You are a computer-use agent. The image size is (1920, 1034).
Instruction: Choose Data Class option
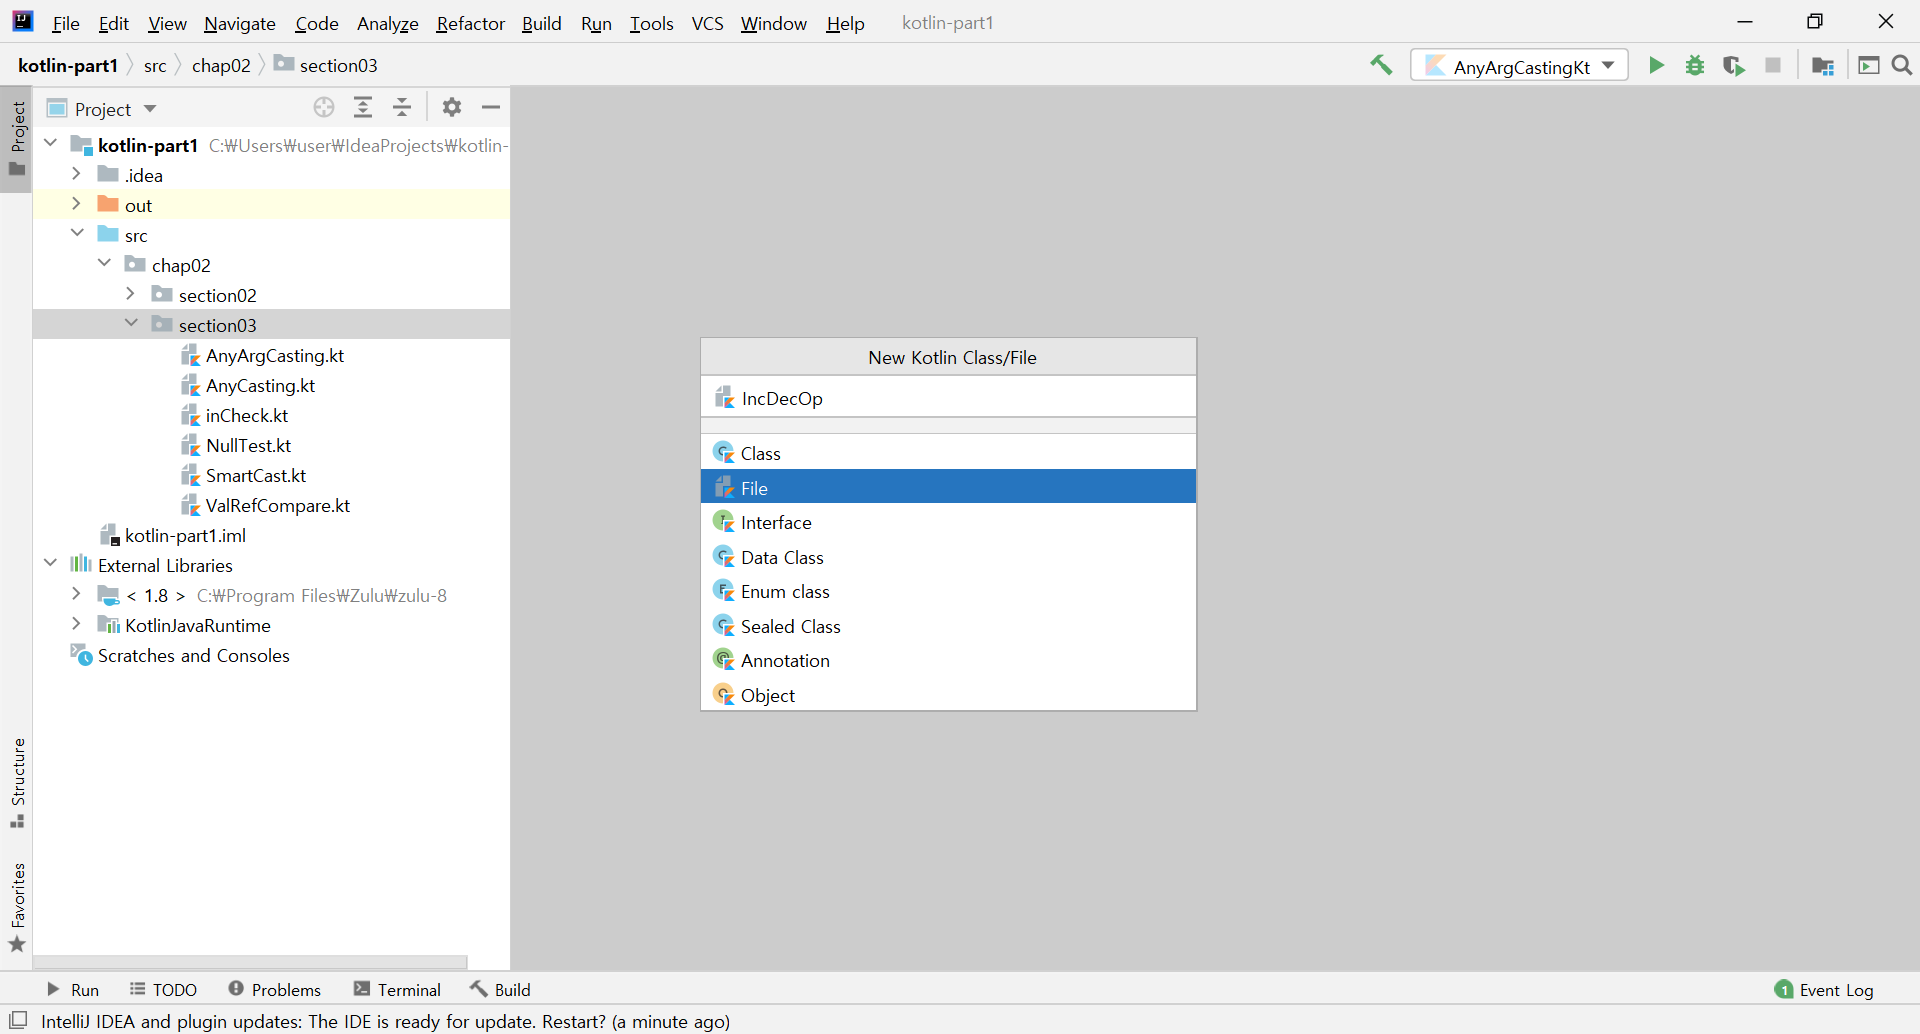tap(948, 557)
